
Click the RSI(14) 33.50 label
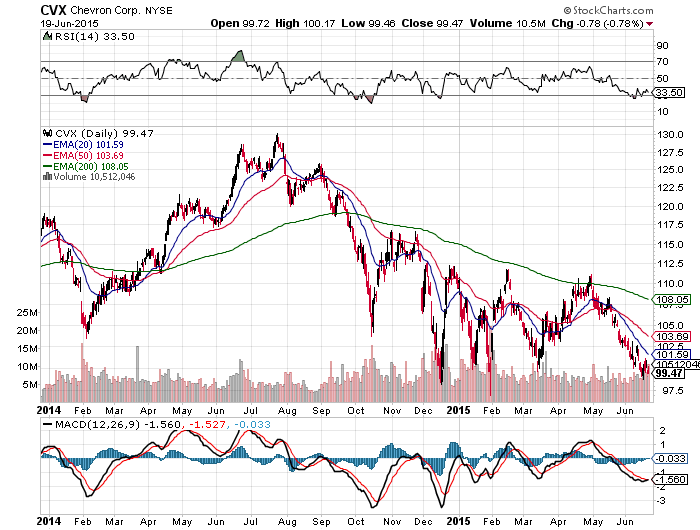(x=94, y=36)
